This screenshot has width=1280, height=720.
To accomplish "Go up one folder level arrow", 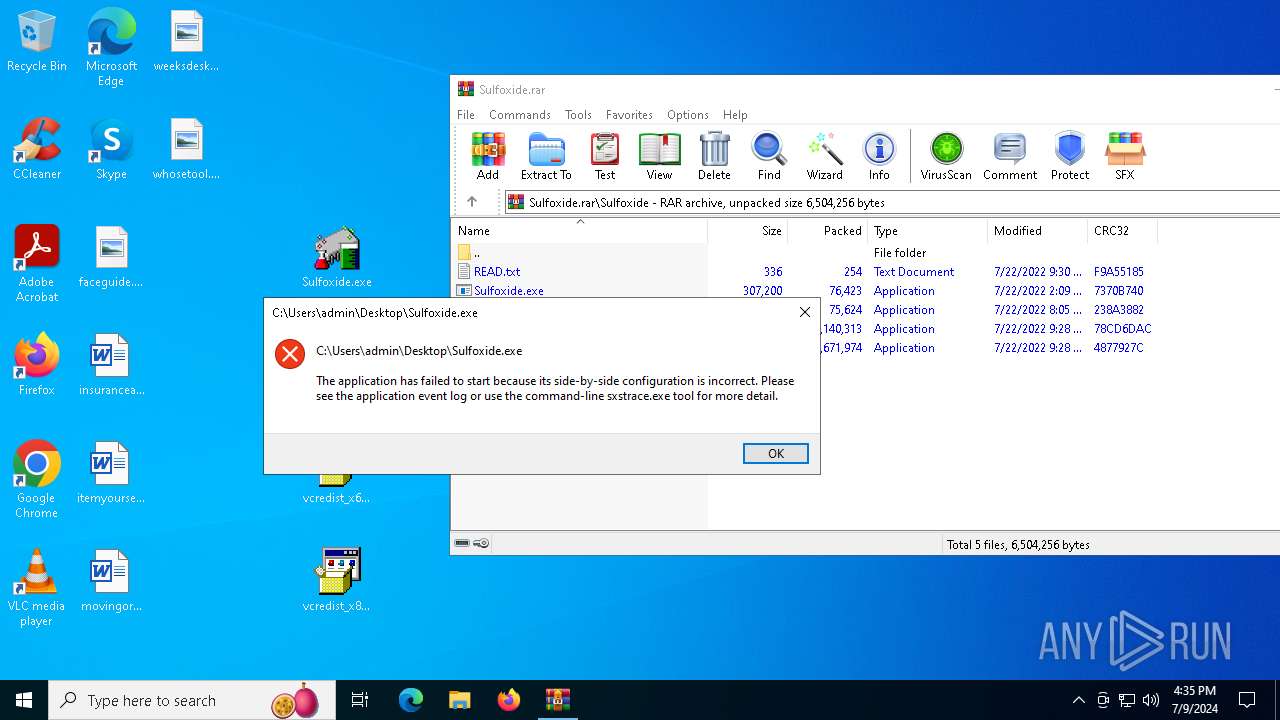I will (472, 202).
